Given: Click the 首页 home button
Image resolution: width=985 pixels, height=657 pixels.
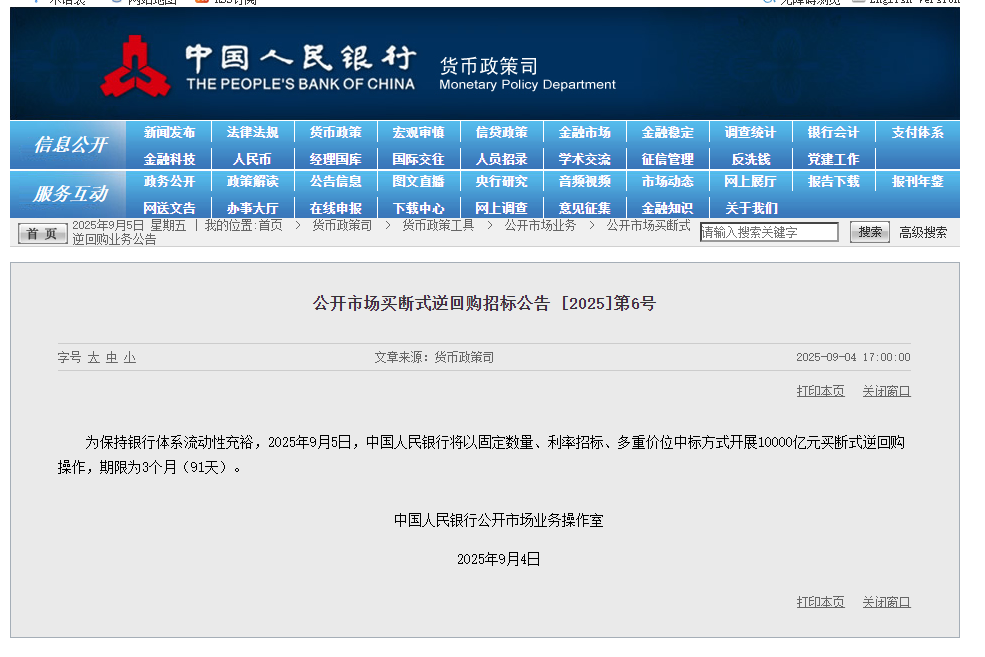Looking at the screenshot, I should 42,233.
